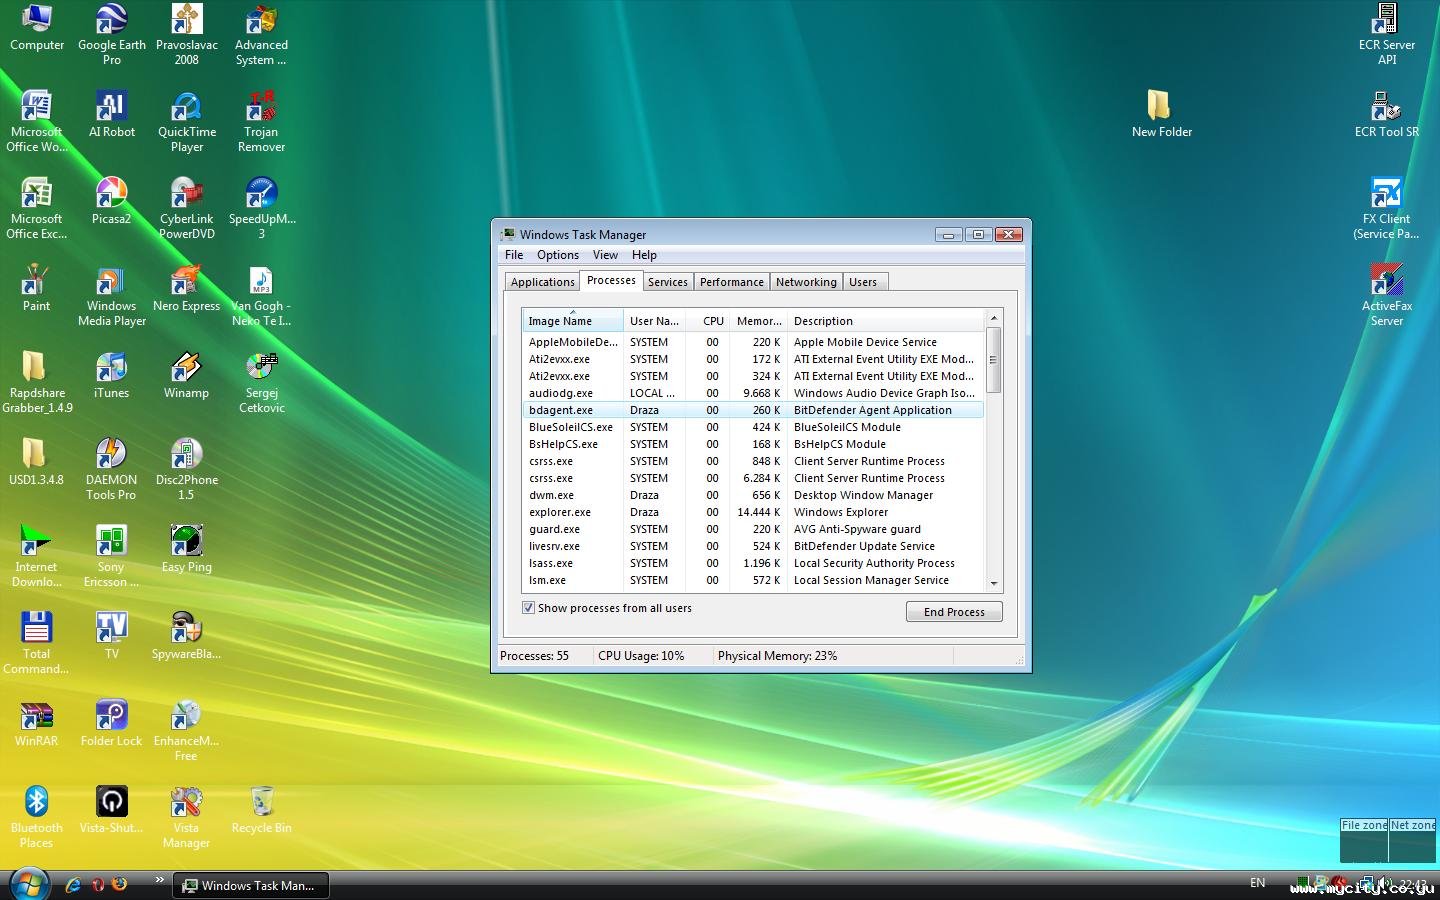The height and width of the screenshot is (900, 1440).
Task: Select the WinRAR desktop icon
Action: [36, 717]
